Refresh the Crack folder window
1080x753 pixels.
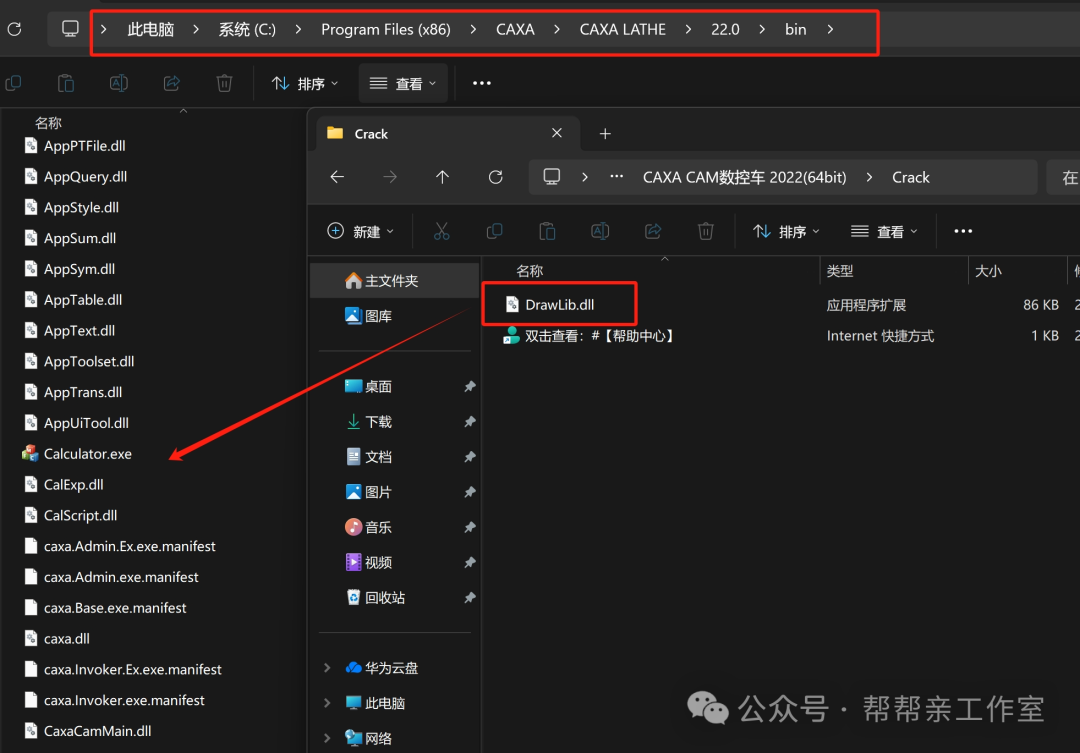[495, 177]
